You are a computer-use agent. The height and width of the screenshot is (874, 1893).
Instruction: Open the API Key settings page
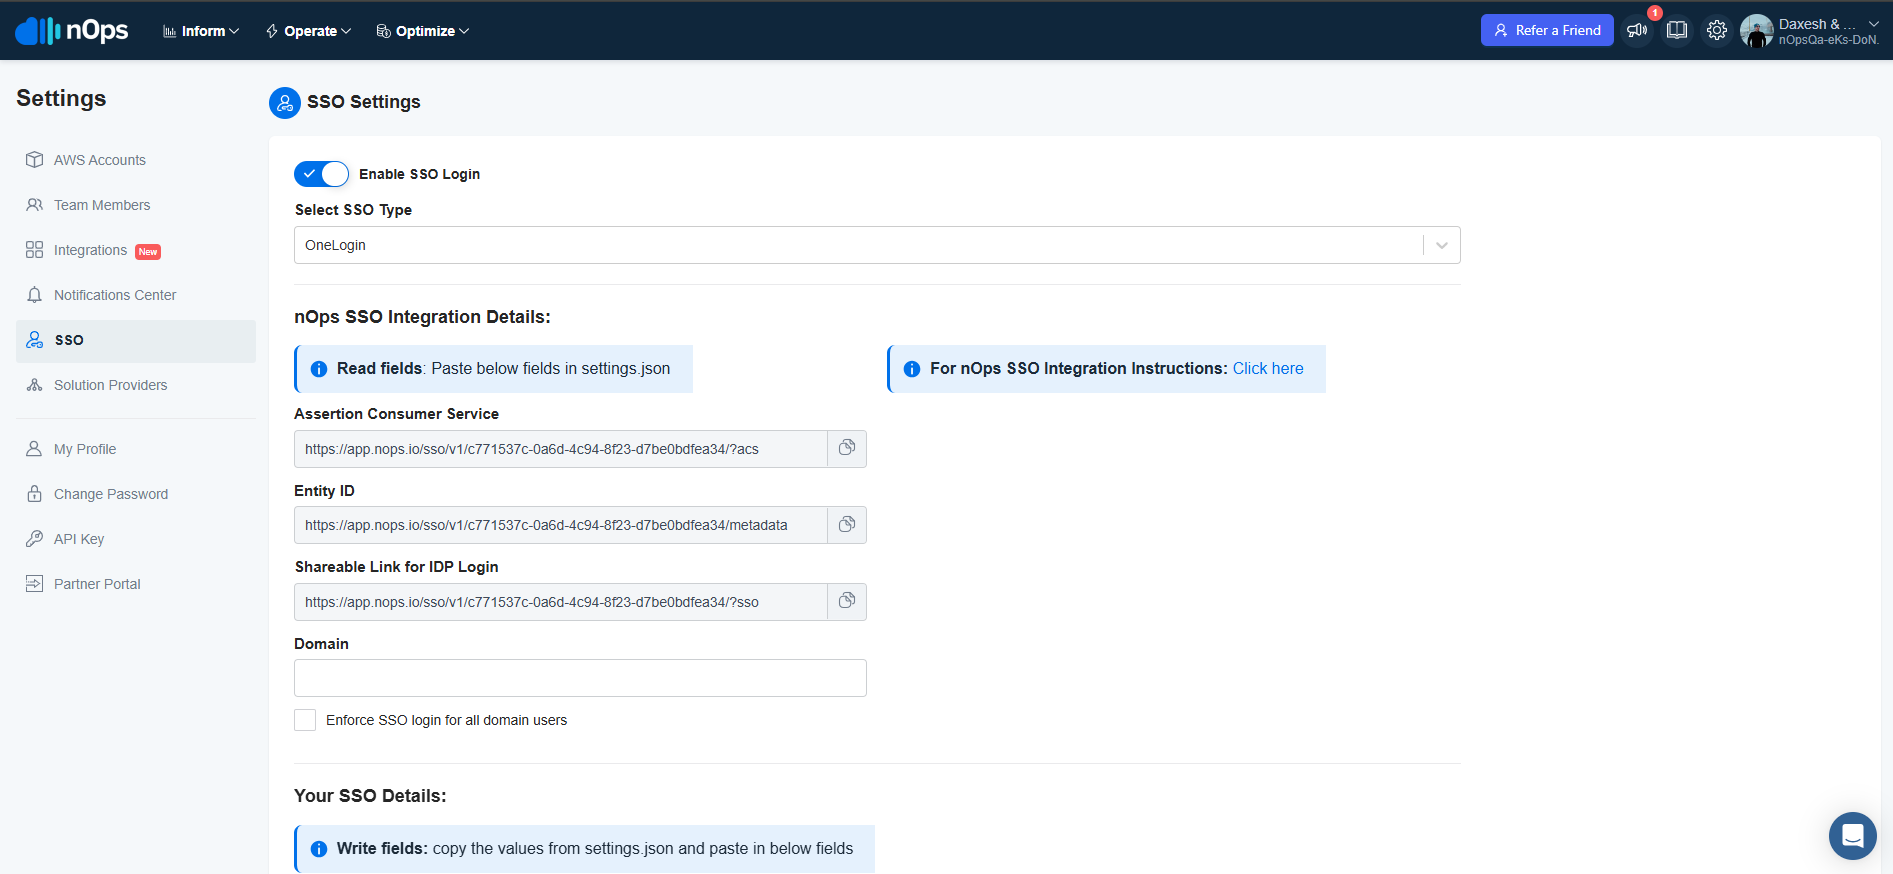pos(78,539)
